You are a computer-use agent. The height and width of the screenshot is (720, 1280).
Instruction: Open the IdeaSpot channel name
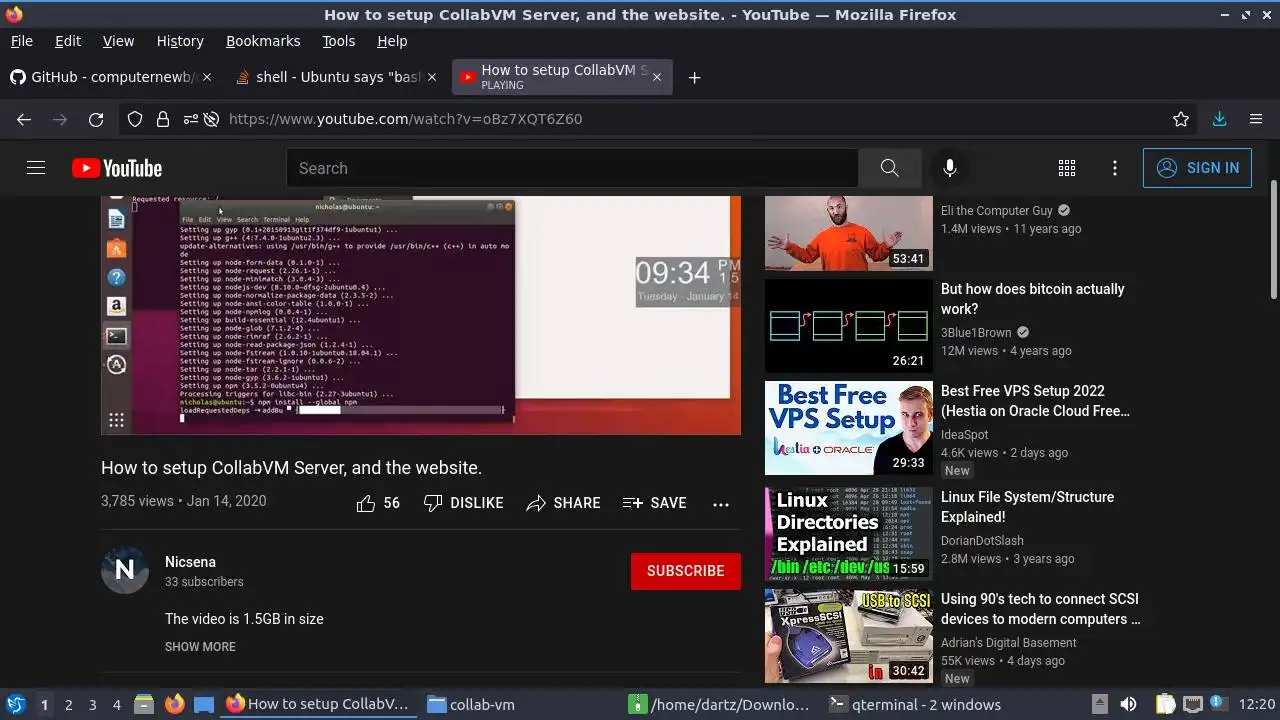(964, 435)
